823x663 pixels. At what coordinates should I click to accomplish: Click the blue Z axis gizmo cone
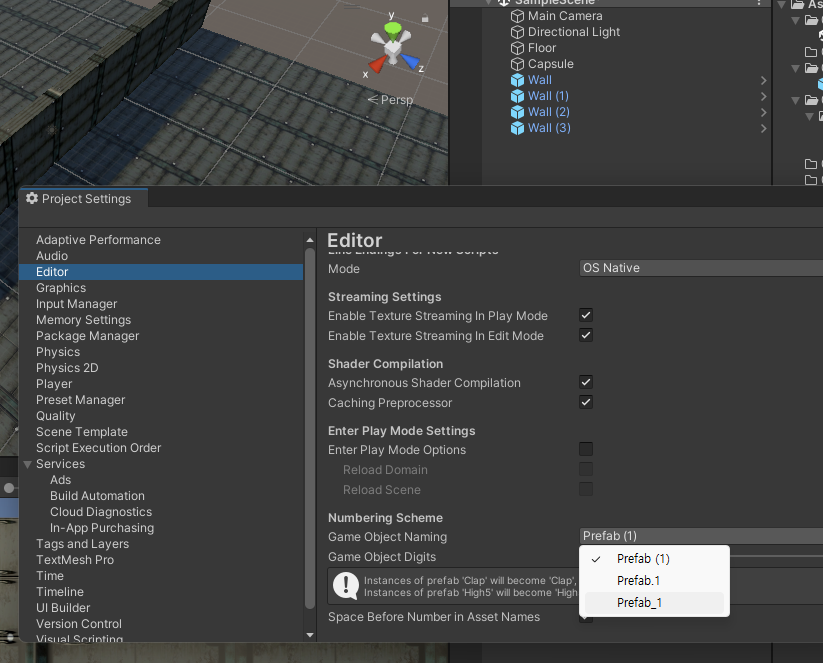tap(410, 61)
